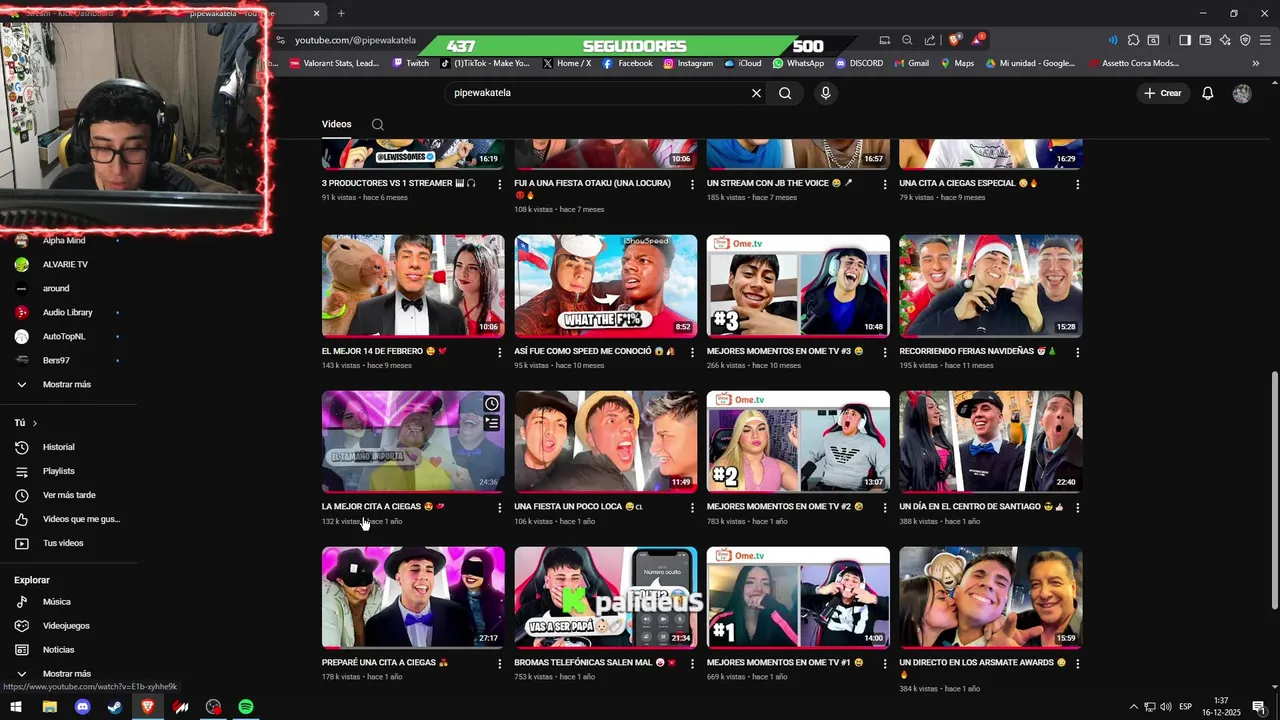This screenshot has height=720, width=1280.
Task: Play the ASÍ FUE COMO SPEED ME CONOCIÓ thumbnail
Action: 606,286
